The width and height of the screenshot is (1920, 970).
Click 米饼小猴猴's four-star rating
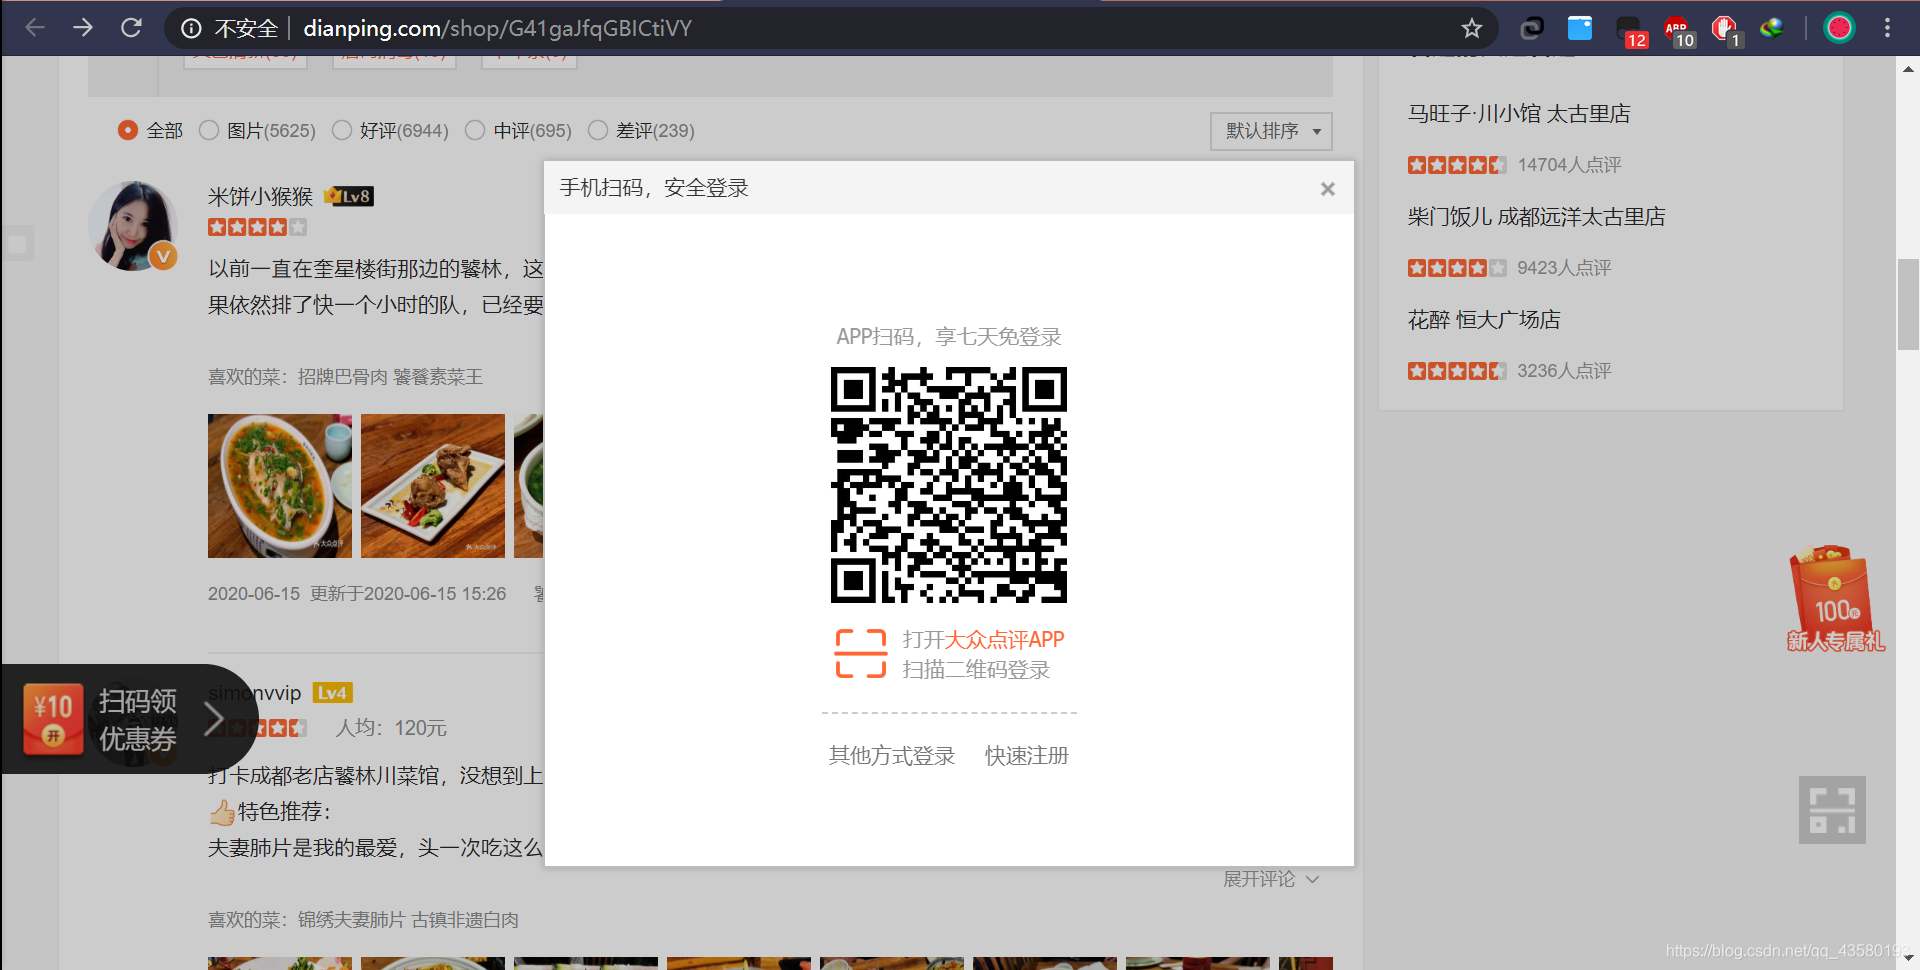click(x=257, y=227)
